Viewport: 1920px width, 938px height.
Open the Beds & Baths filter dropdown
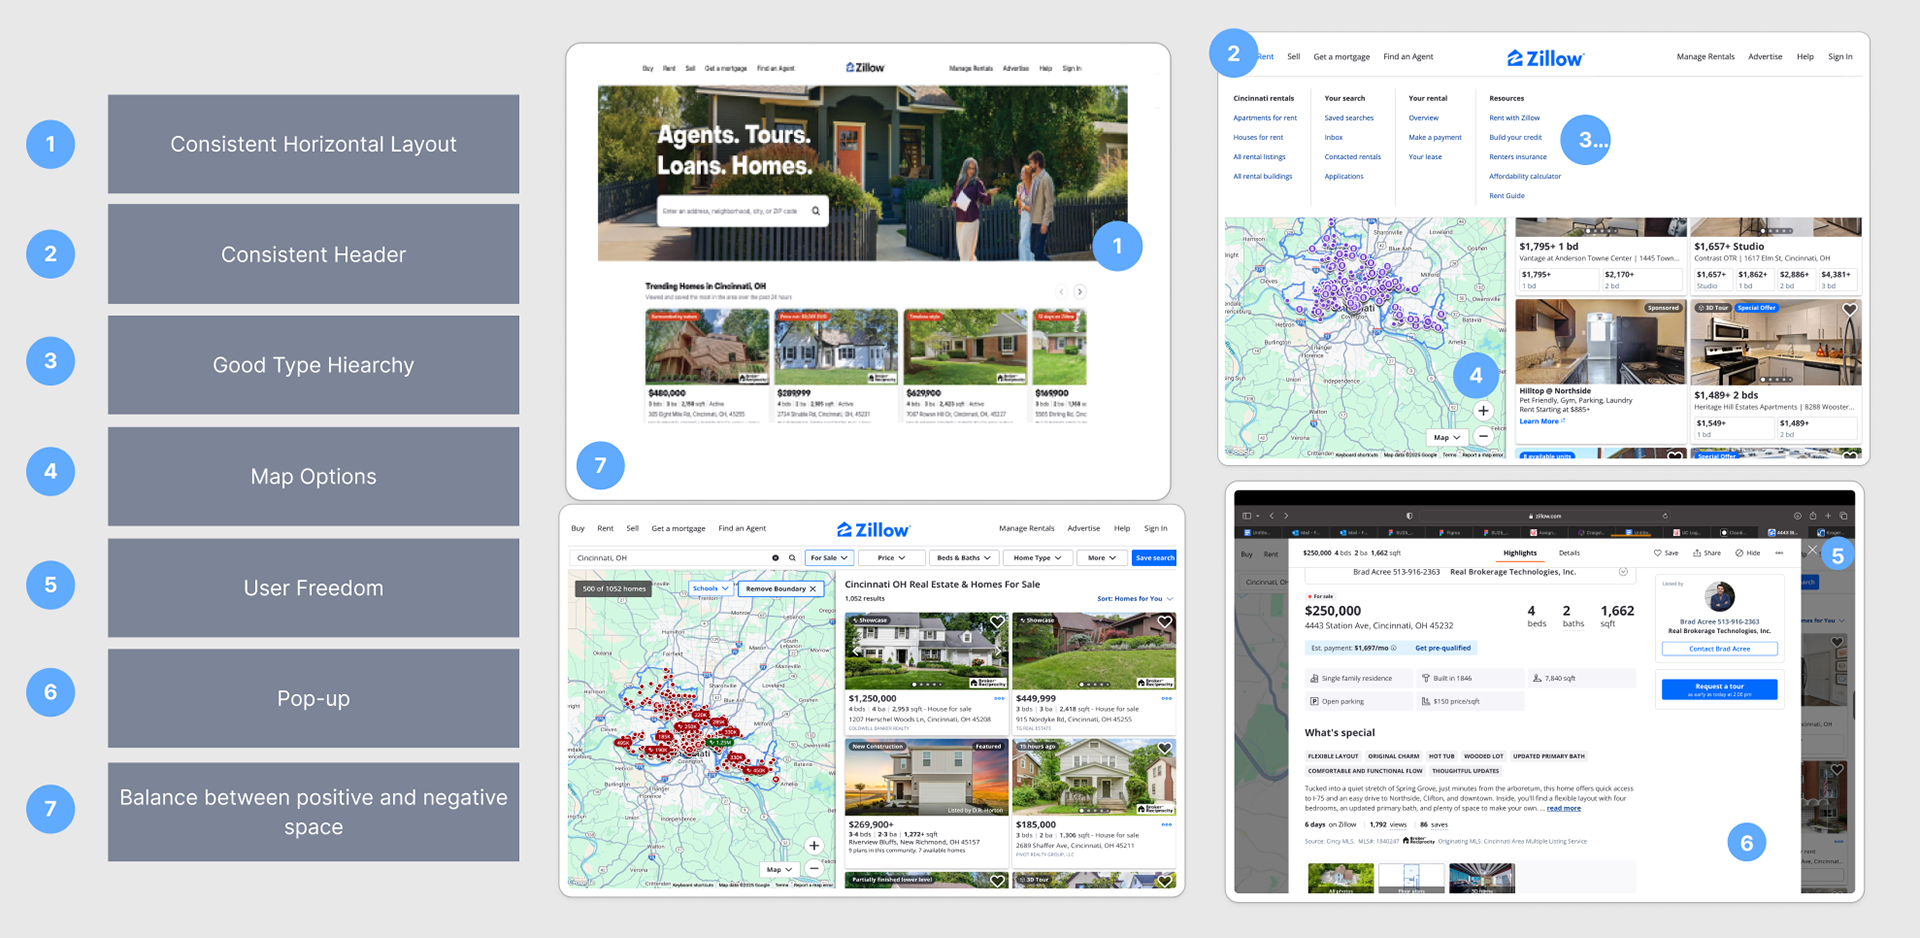[x=963, y=558]
